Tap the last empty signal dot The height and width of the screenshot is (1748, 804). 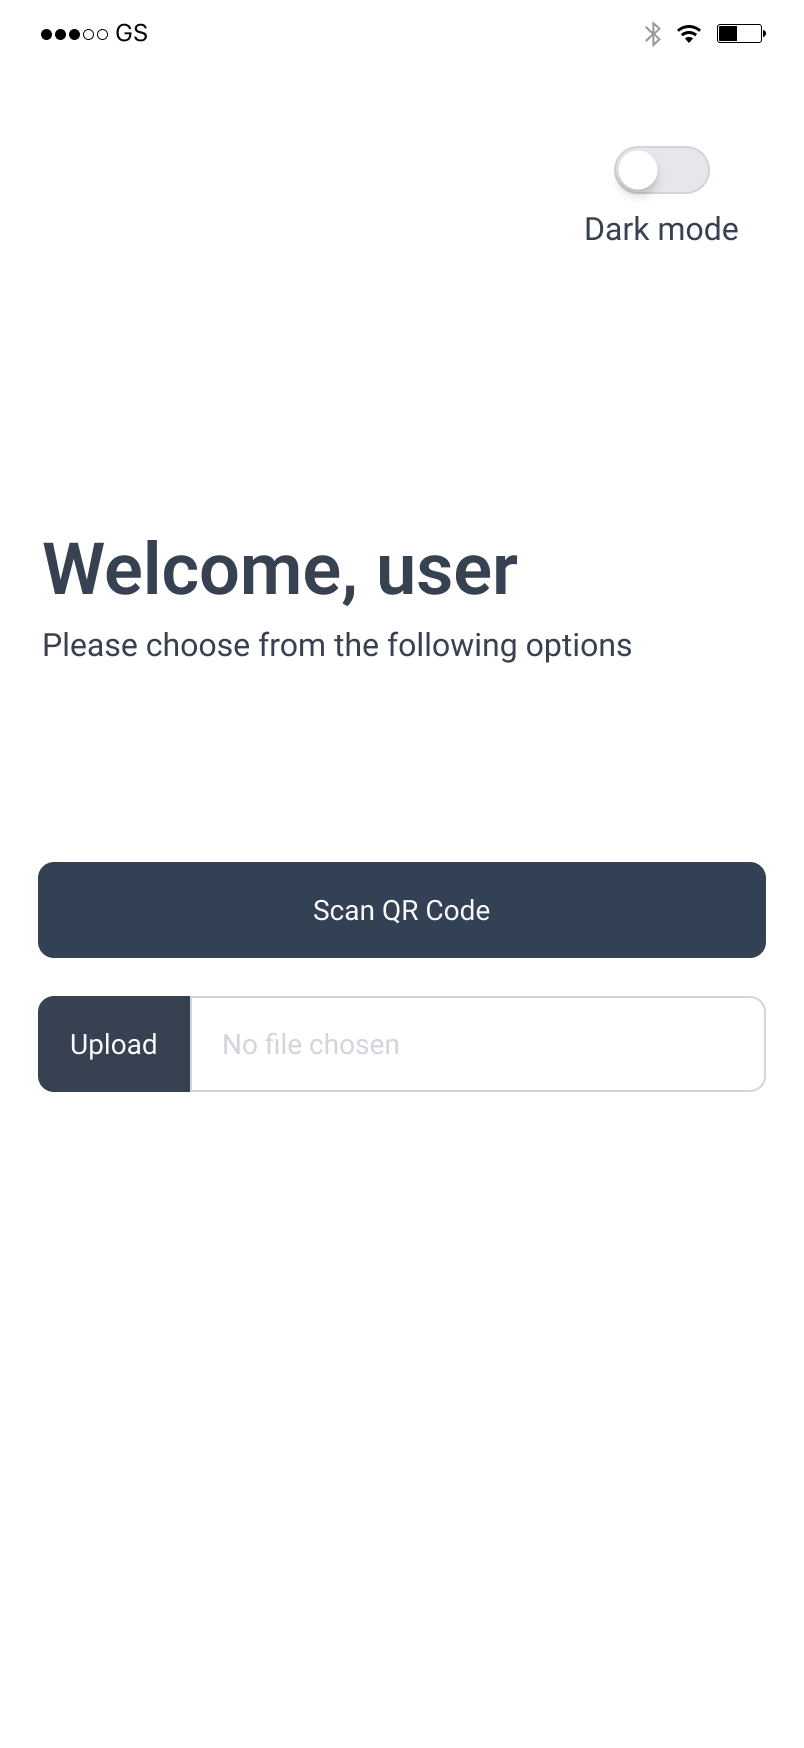coord(102,35)
